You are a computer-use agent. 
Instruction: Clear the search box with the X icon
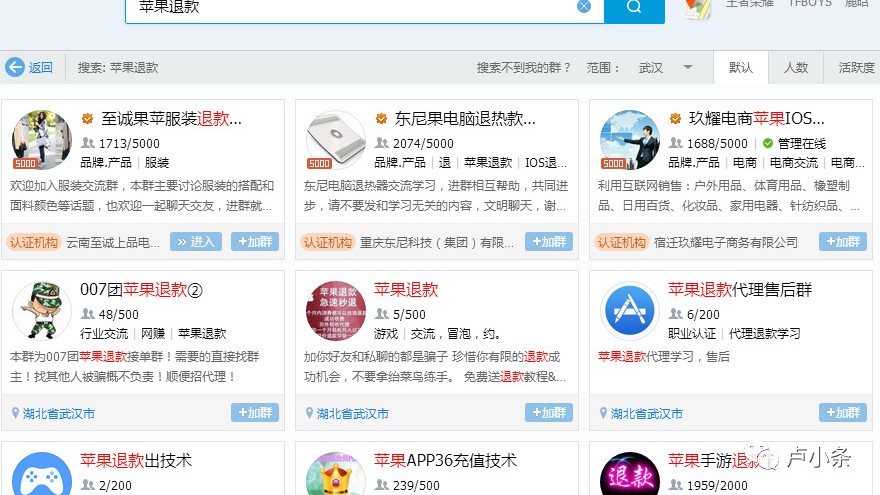click(x=584, y=6)
